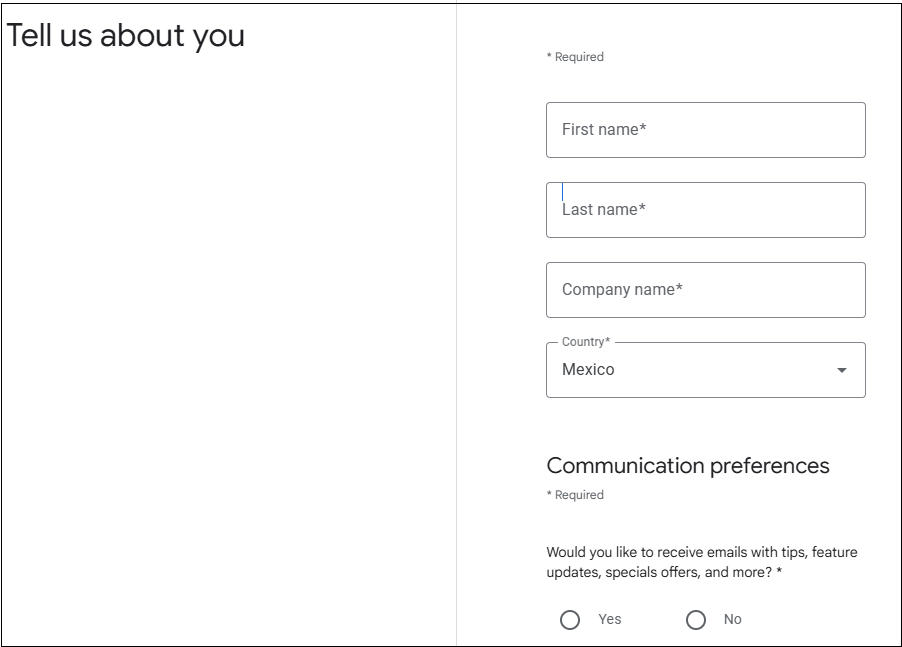Image resolution: width=902 pixels, height=647 pixels.
Task: Click the "Company name*" placeholder text
Action: point(622,290)
